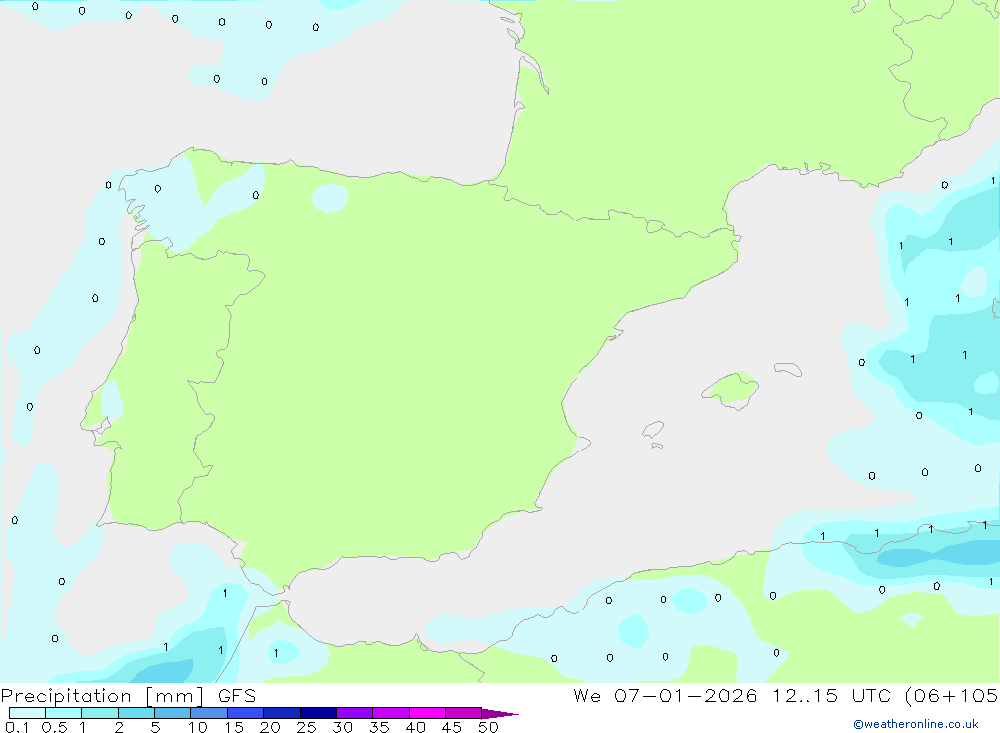1000x733 pixels.
Task: Click the 'We 07-01-2026' date text
Action: (665, 695)
